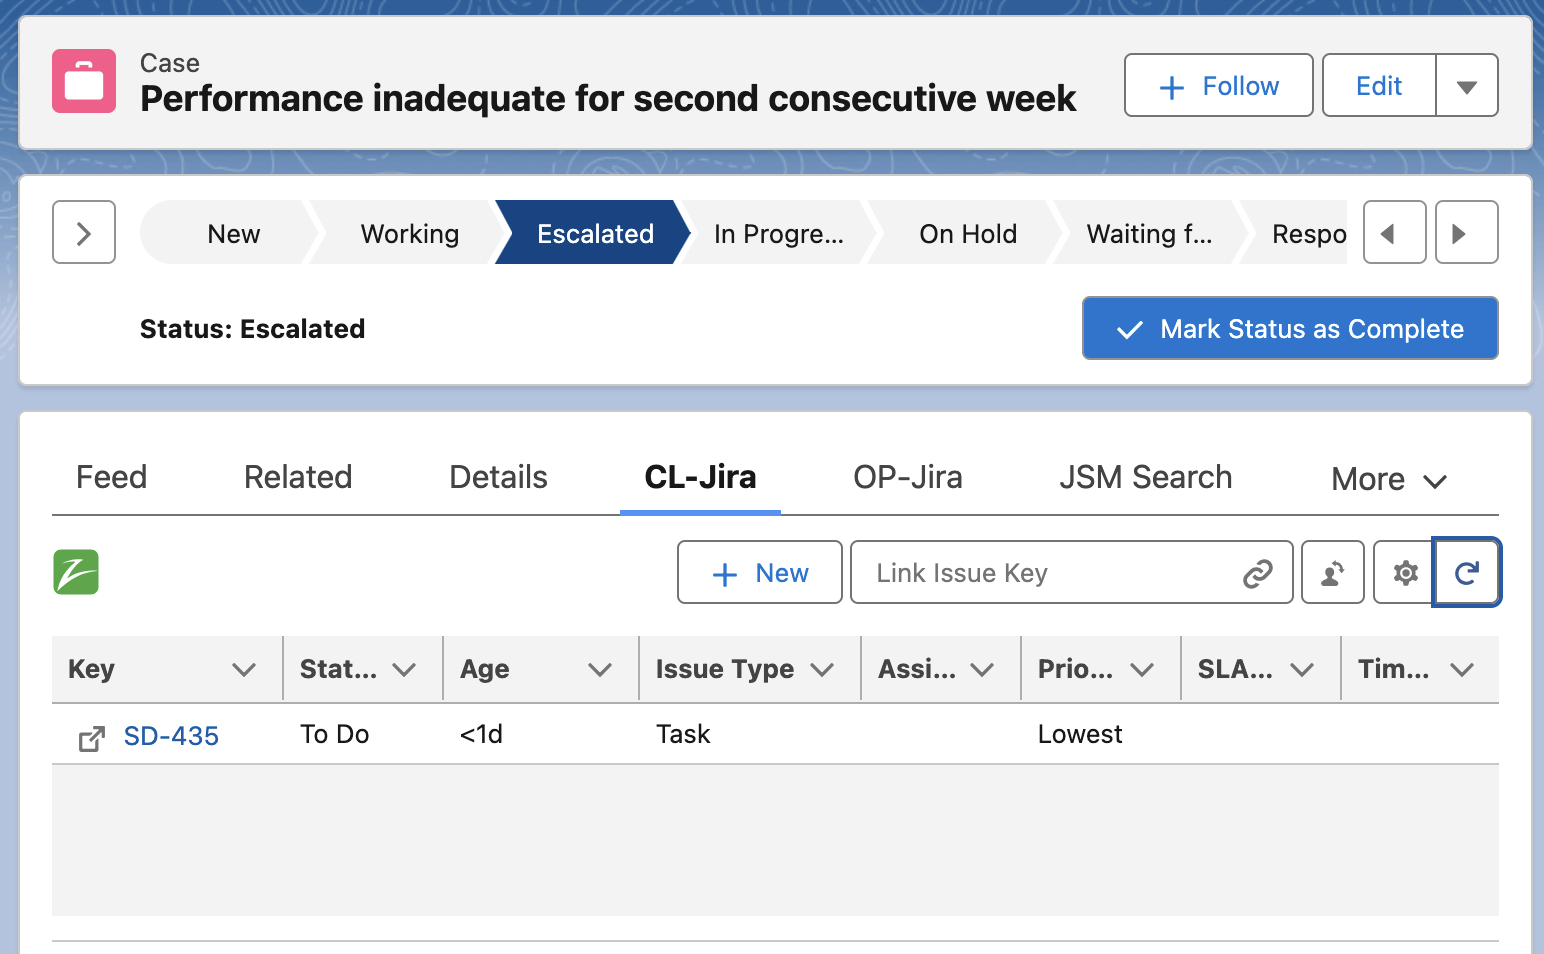Click the refresh icon in Jira toolbar
Screen dimensions: 1544x954
click(x=1466, y=573)
